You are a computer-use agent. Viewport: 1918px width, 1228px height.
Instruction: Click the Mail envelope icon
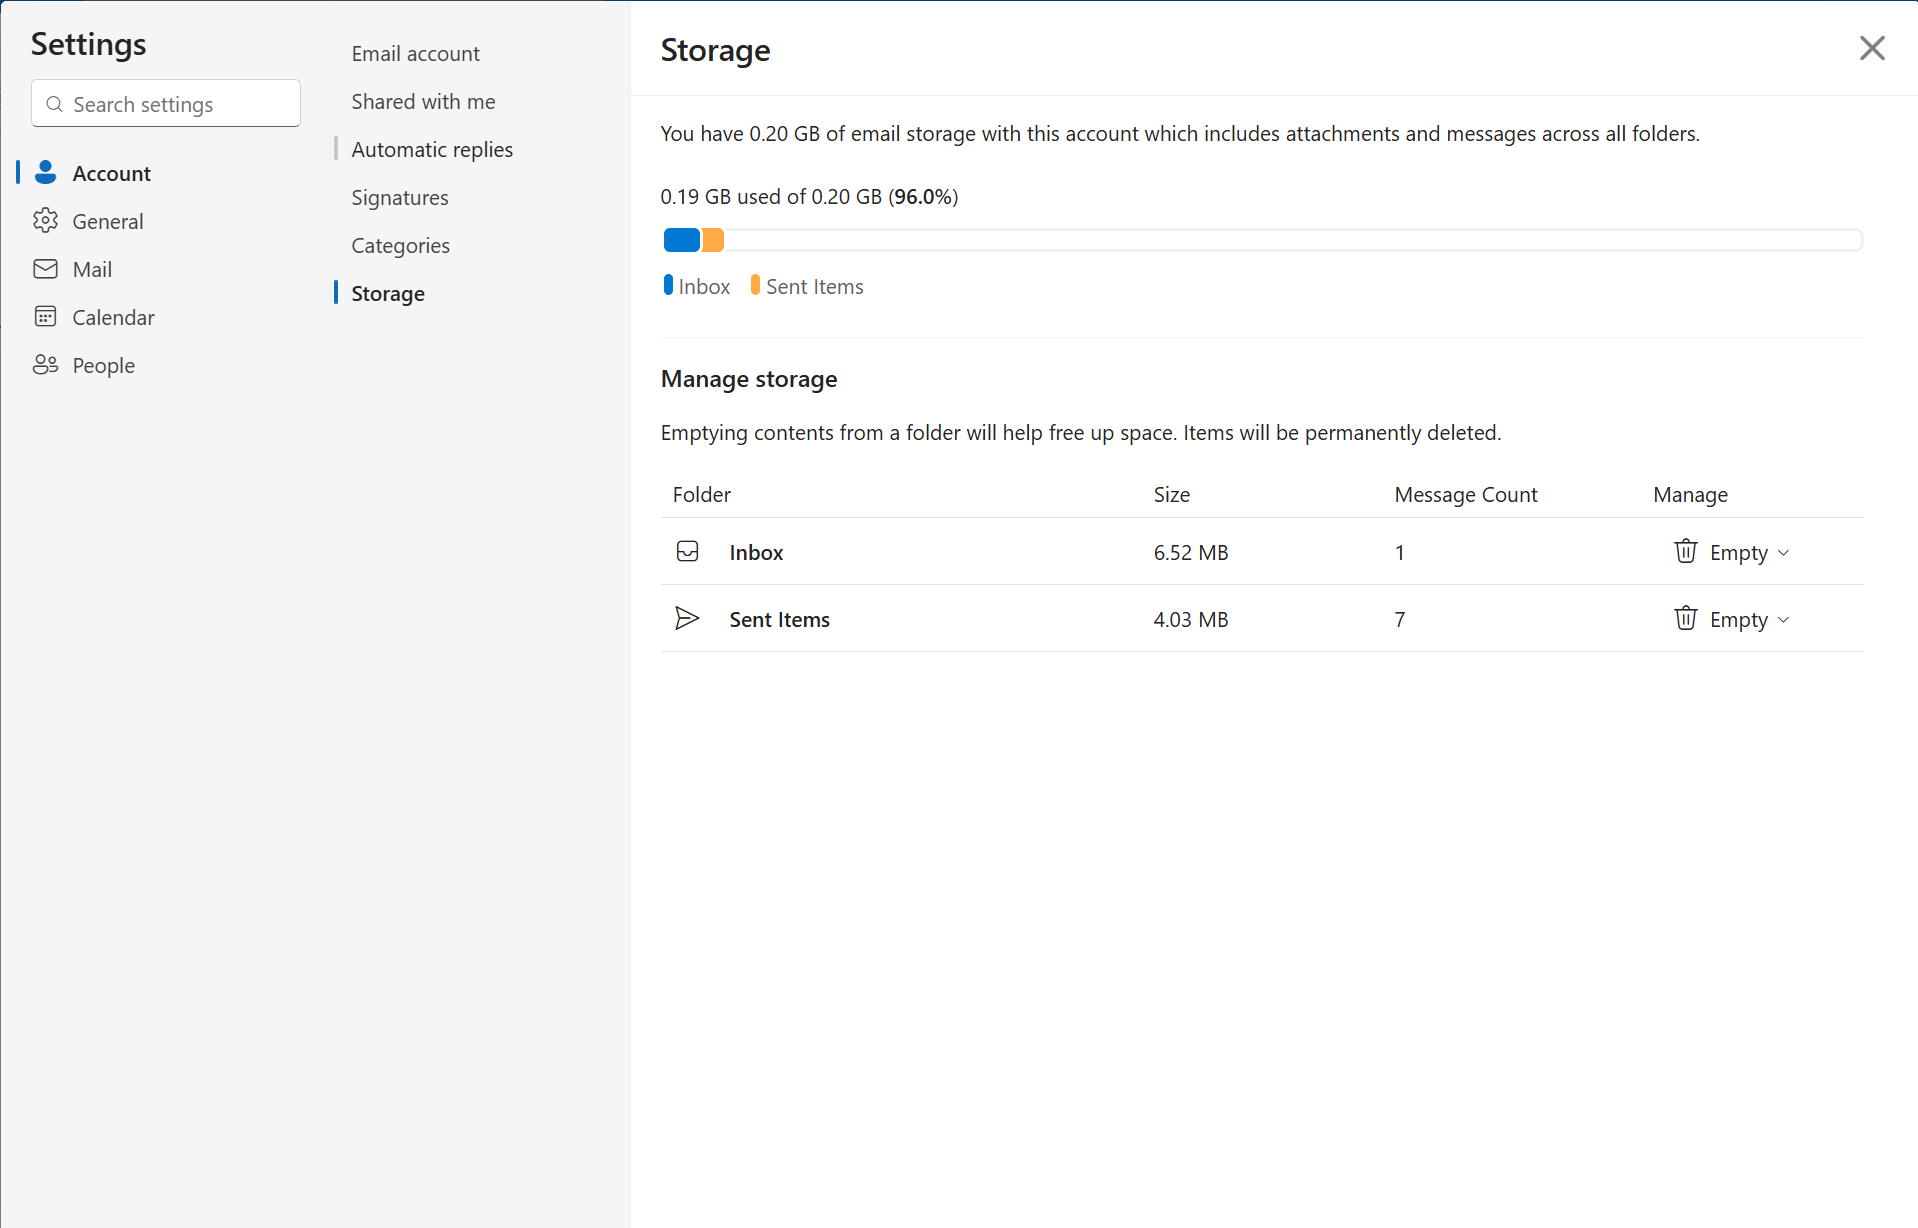[45, 269]
